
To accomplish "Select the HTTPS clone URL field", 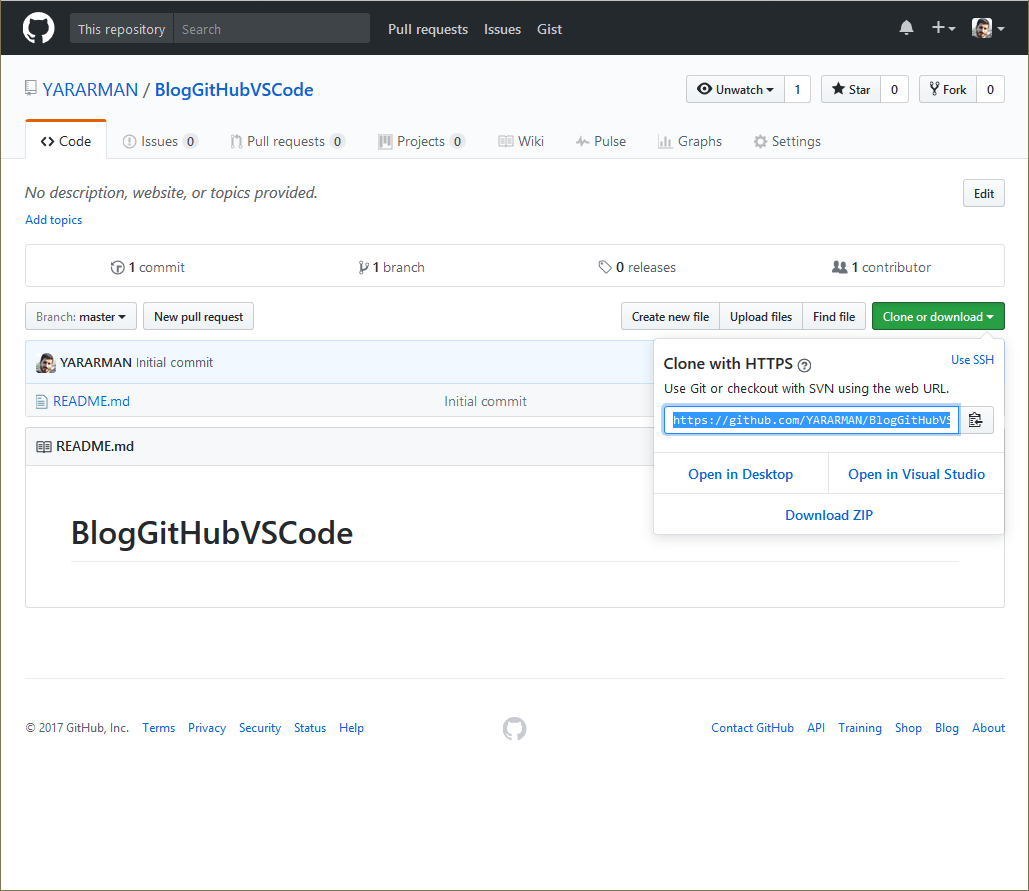I will (x=811, y=420).
